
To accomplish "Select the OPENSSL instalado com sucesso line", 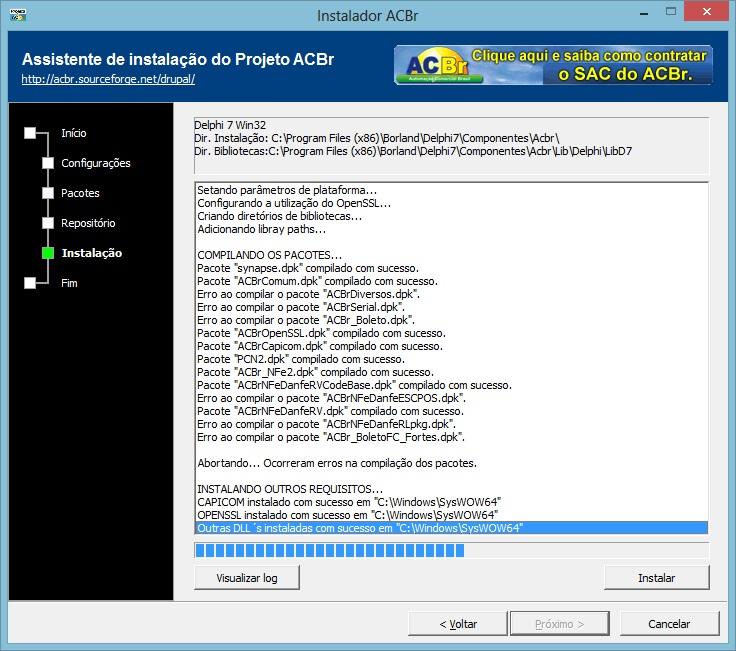I will (x=347, y=515).
